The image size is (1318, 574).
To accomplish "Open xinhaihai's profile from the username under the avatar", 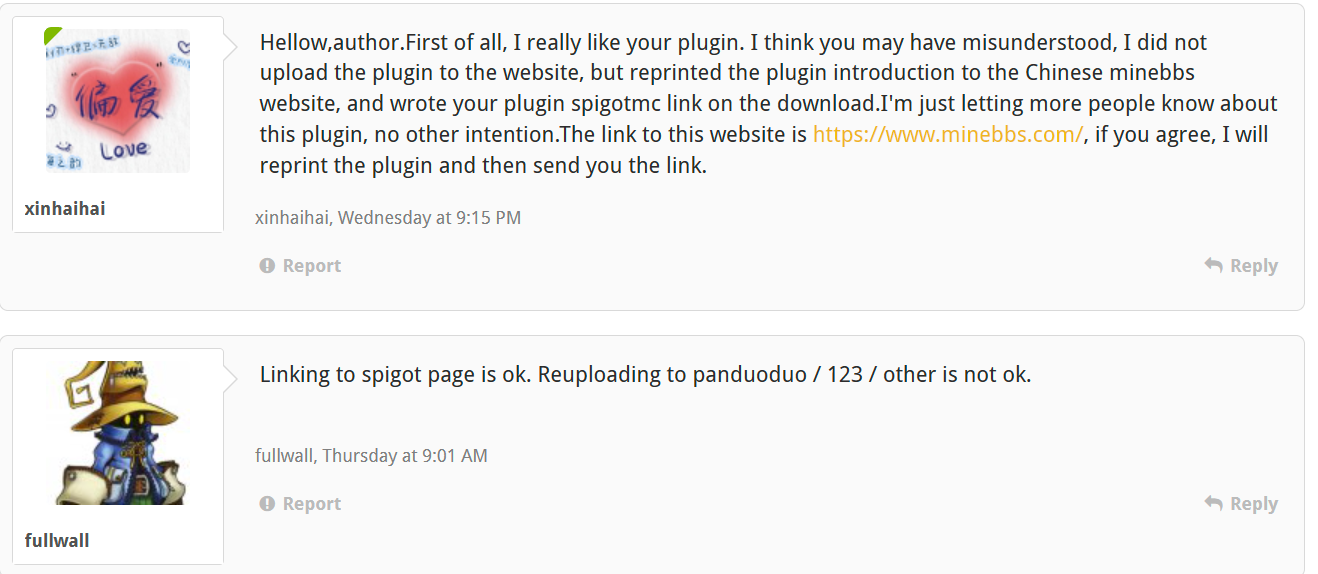I will [65, 208].
